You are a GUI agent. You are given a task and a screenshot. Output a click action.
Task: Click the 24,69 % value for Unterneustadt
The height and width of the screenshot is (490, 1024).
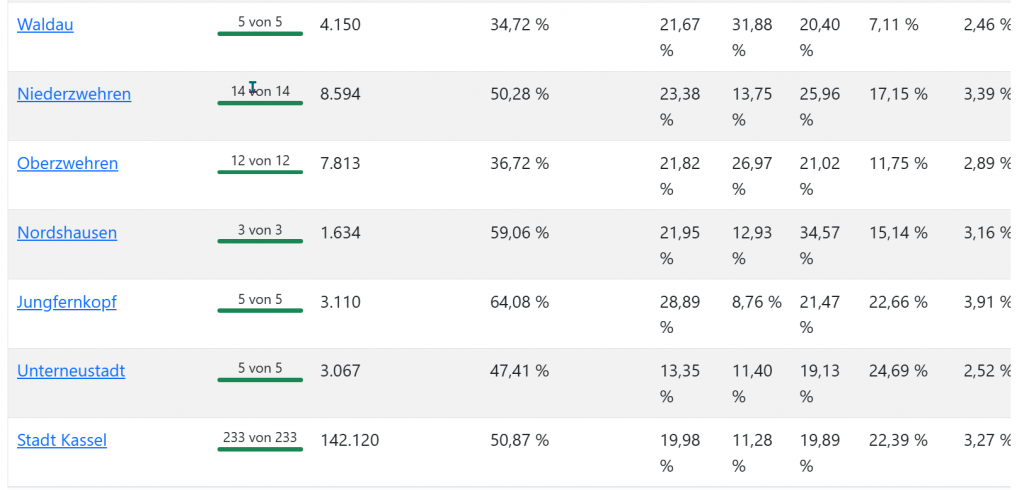(898, 371)
